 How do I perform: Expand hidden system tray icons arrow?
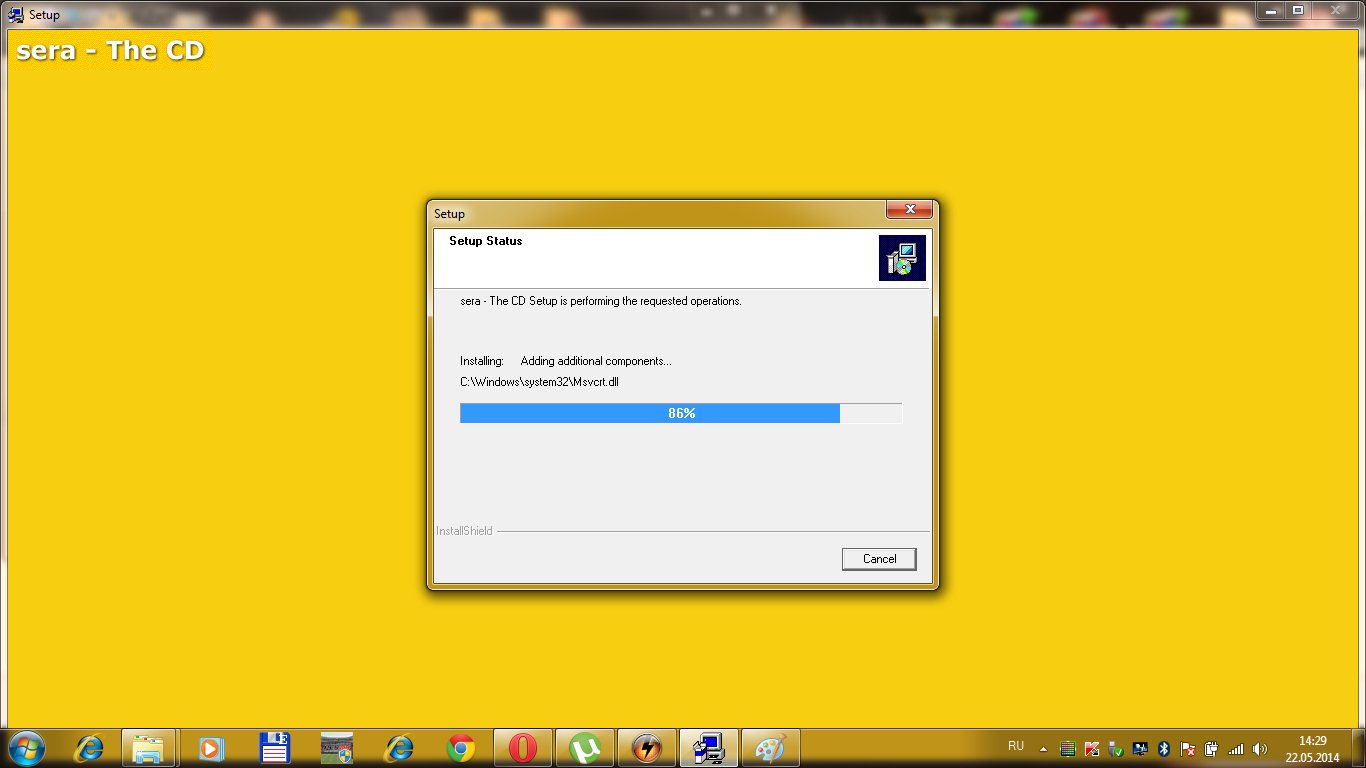tap(1043, 748)
